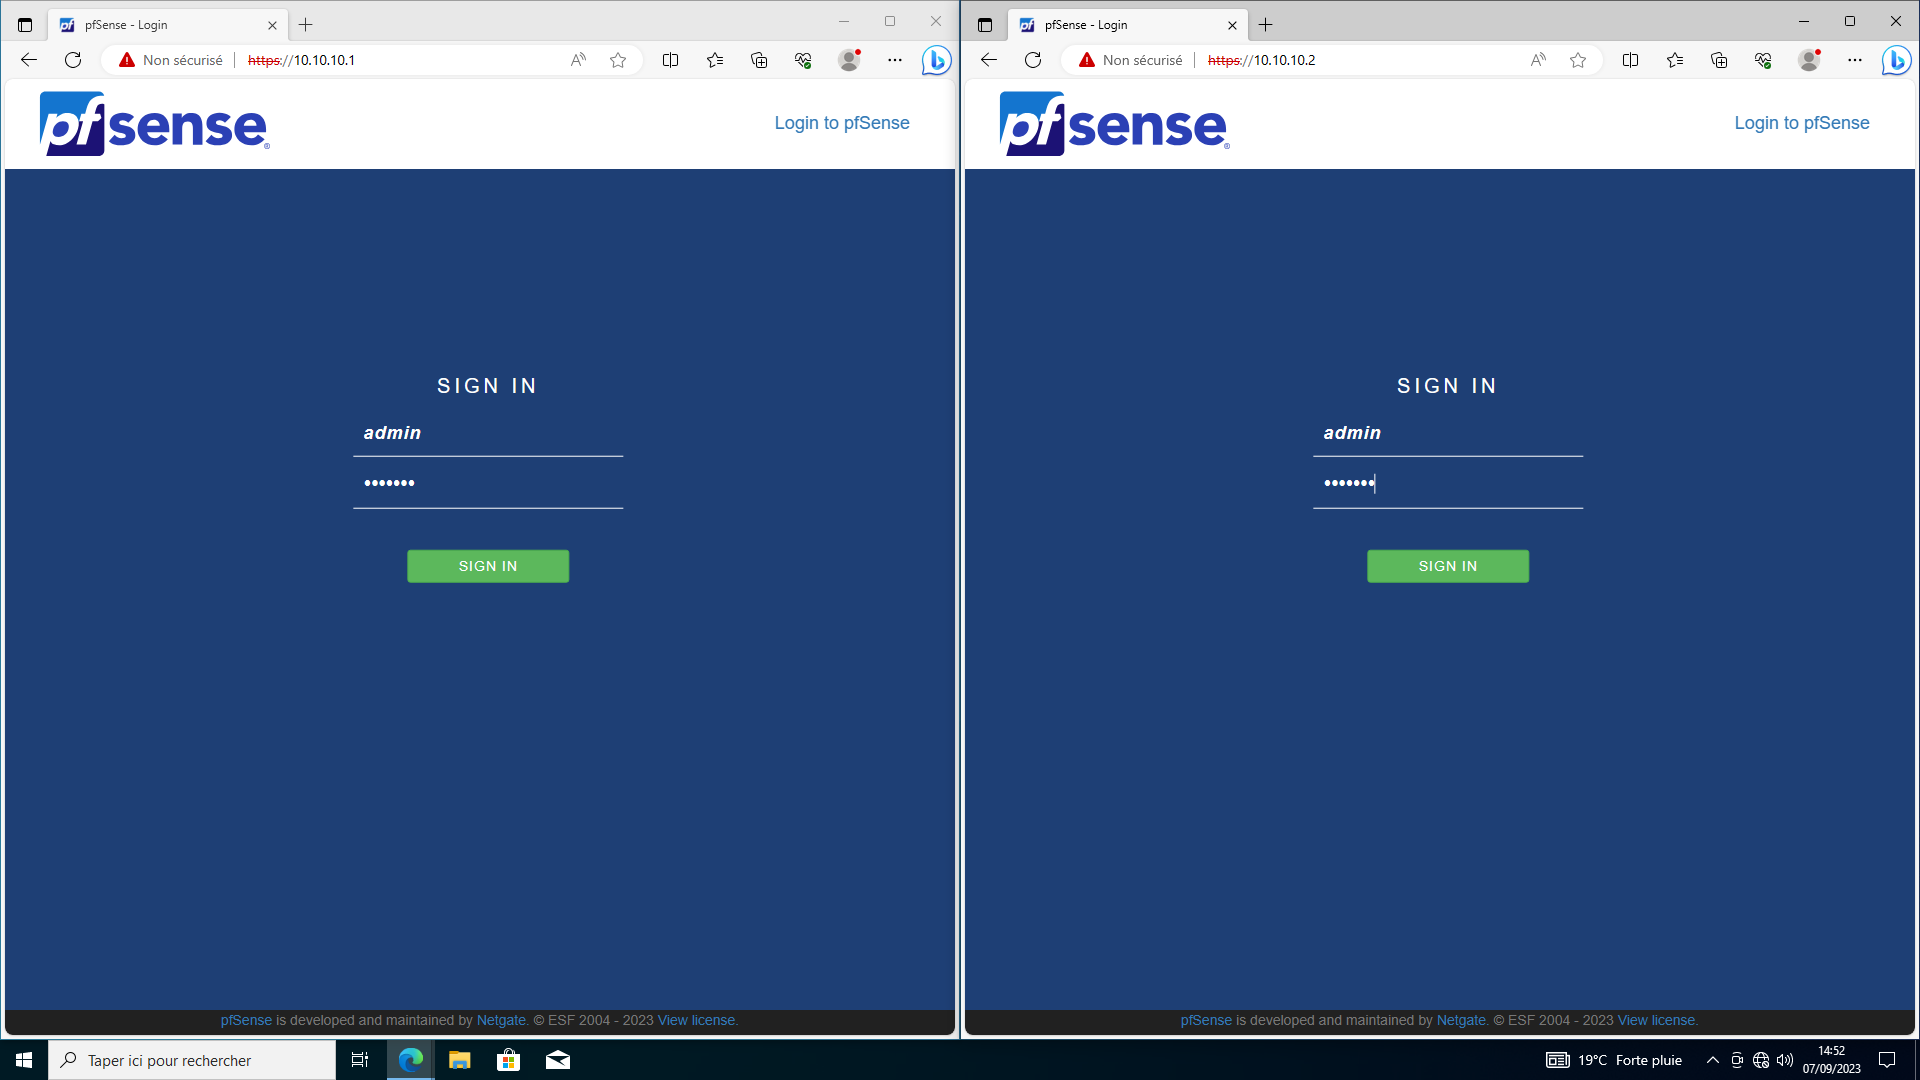The image size is (1920, 1080).
Task: Open Microsoft Store from taskbar
Action: coord(509,1060)
